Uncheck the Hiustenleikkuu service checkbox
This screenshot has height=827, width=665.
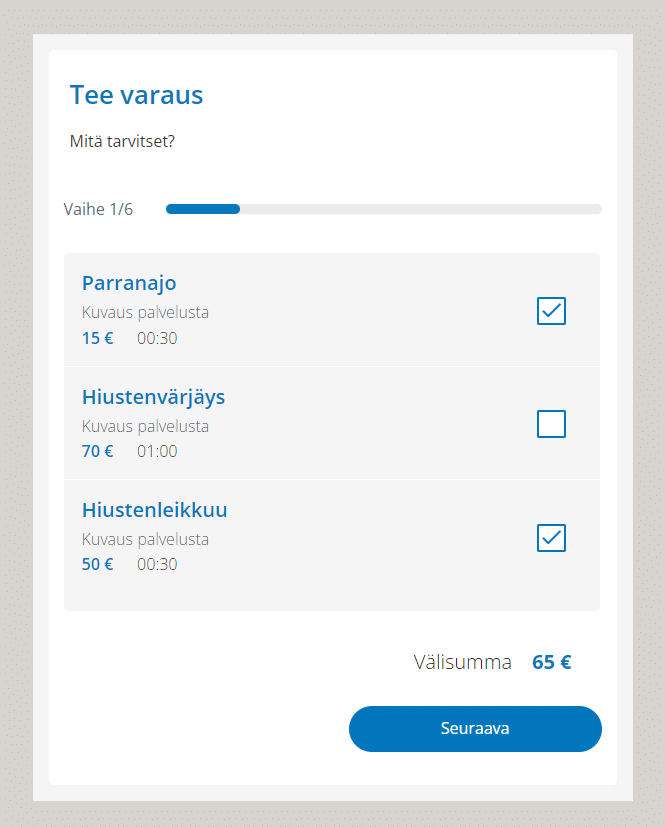click(551, 538)
